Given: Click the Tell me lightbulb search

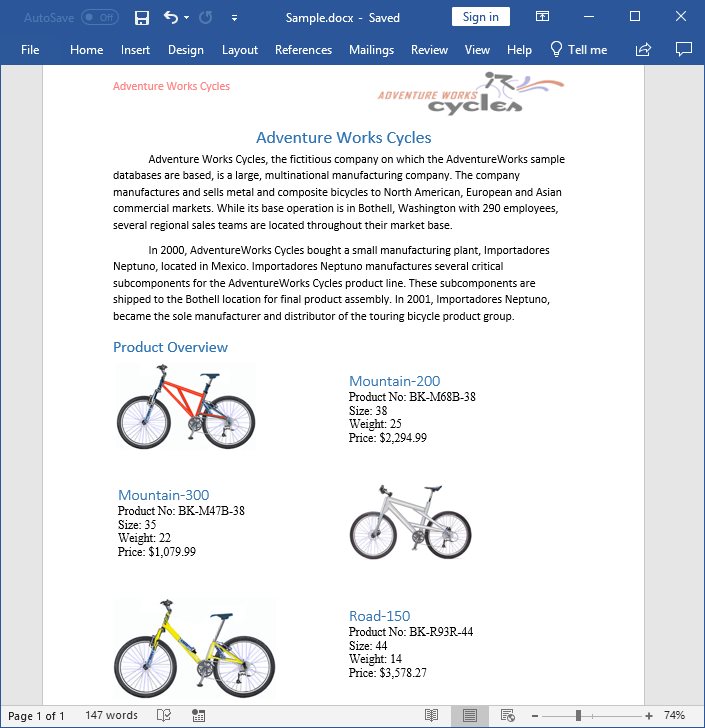Looking at the screenshot, I should (579, 49).
